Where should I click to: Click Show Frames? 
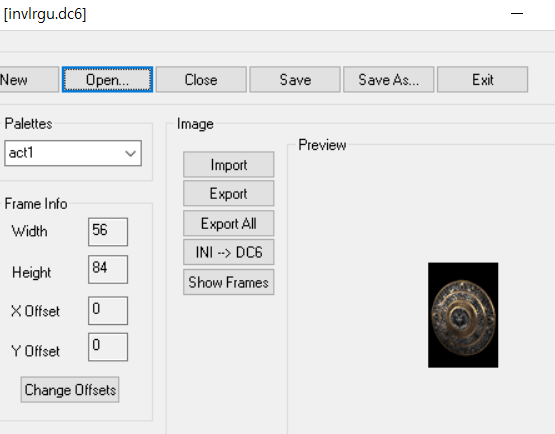click(x=229, y=282)
